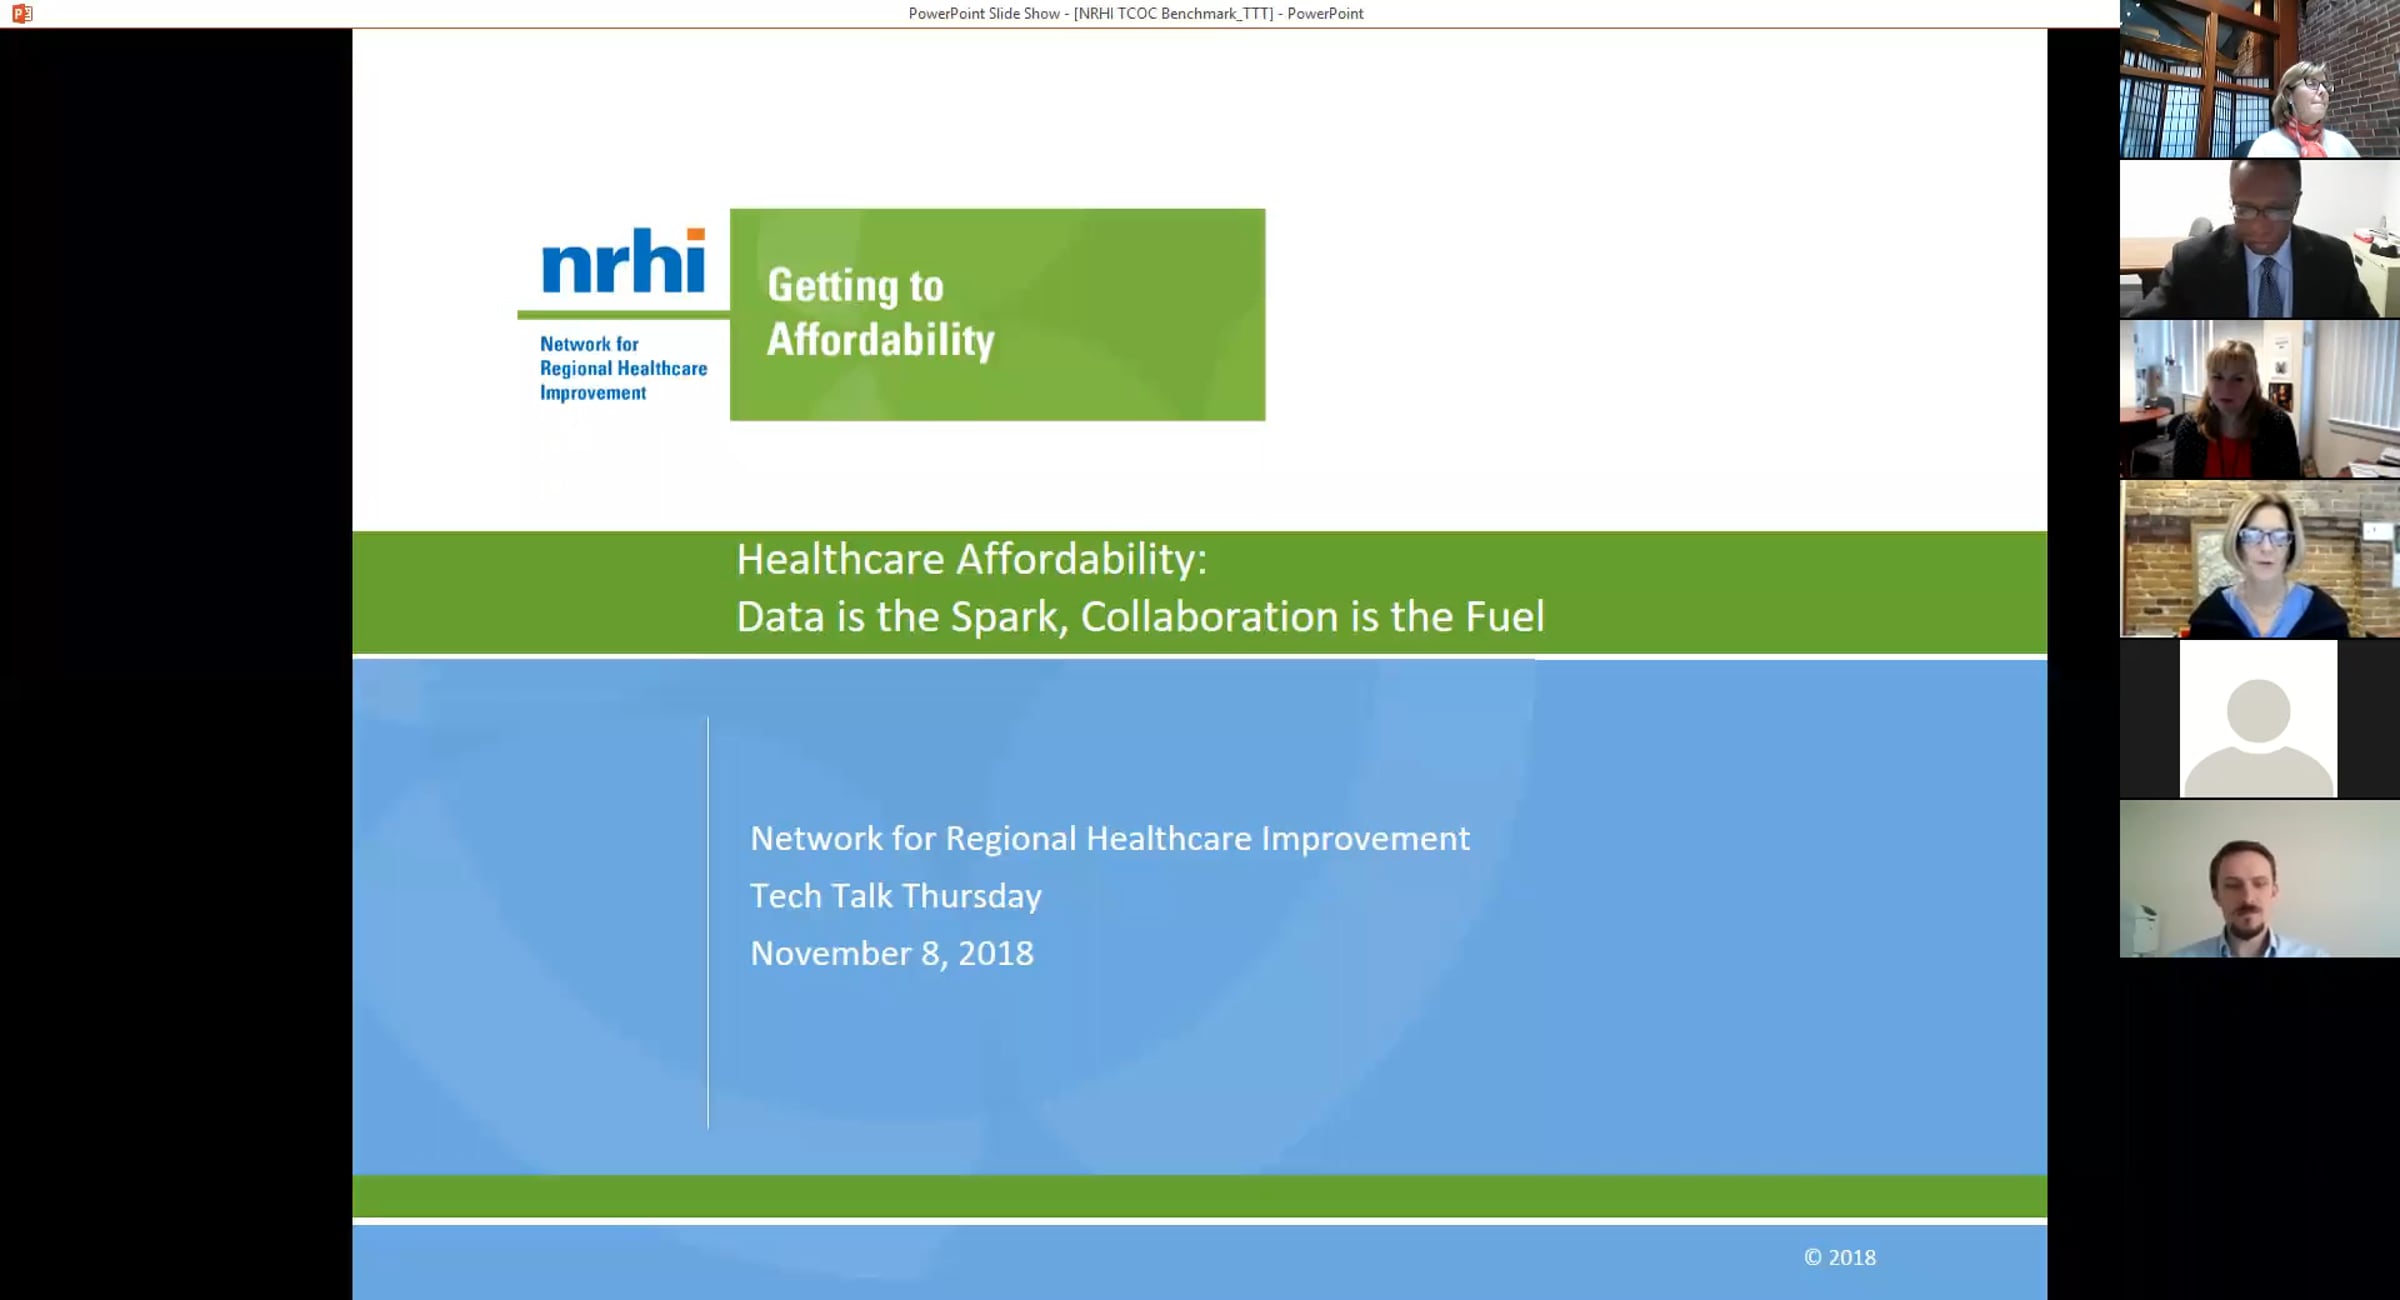
Task: Click the PowerPoint Slide Show window title
Action: pyautogui.click(x=1135, y=13)
